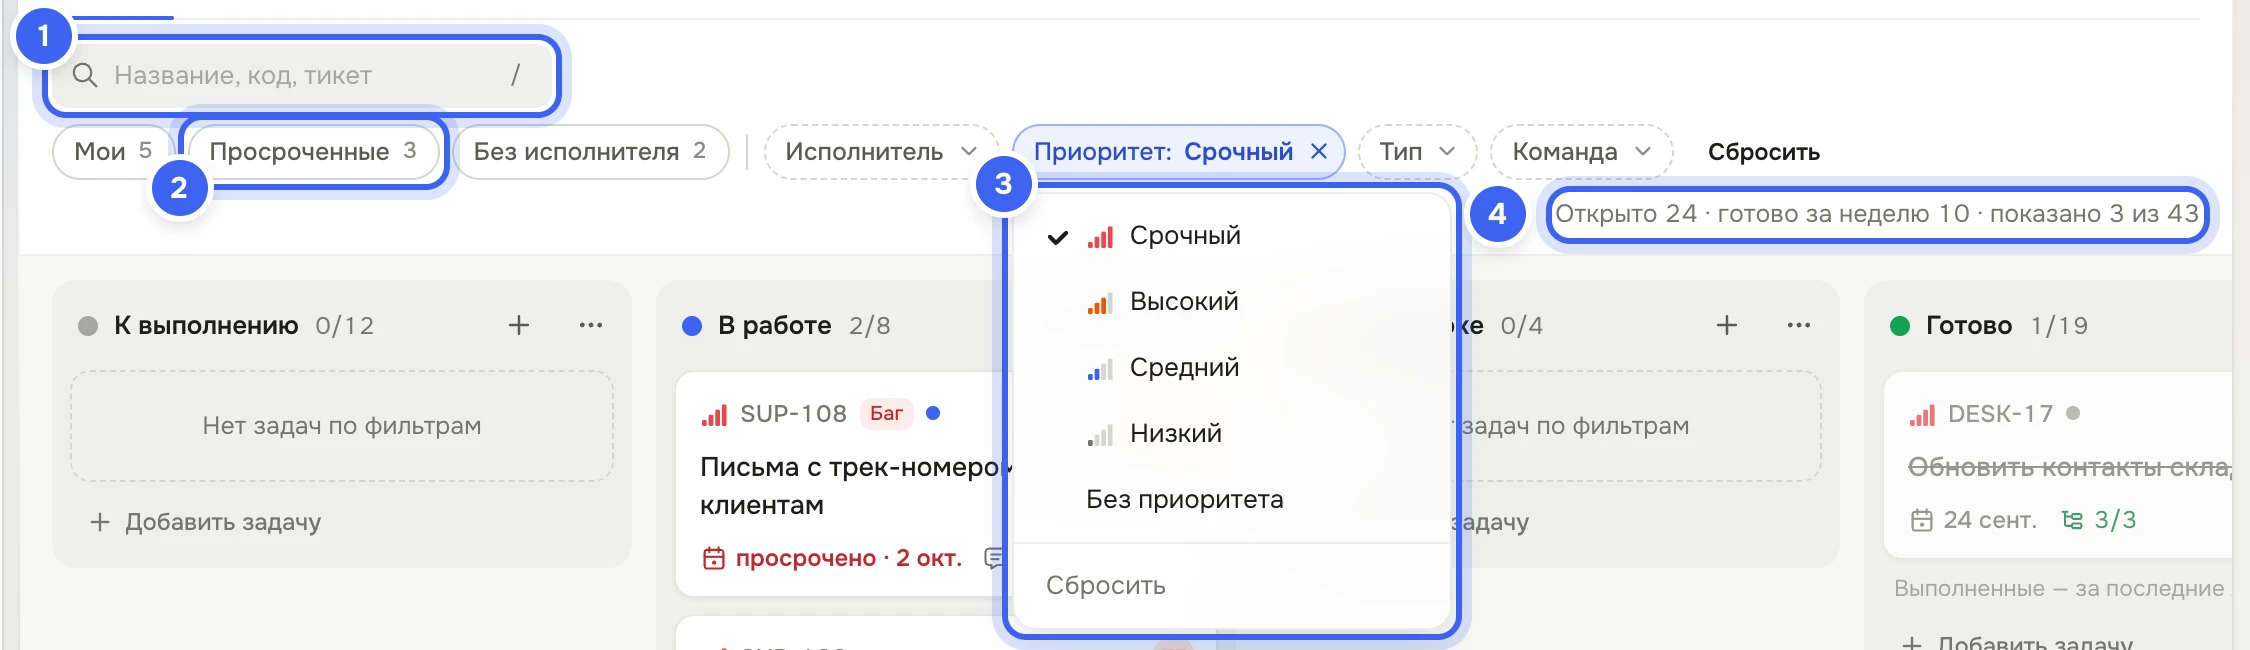
Task: Add a task via plus in the 0/4 column
Action: tap(1726, 325)
